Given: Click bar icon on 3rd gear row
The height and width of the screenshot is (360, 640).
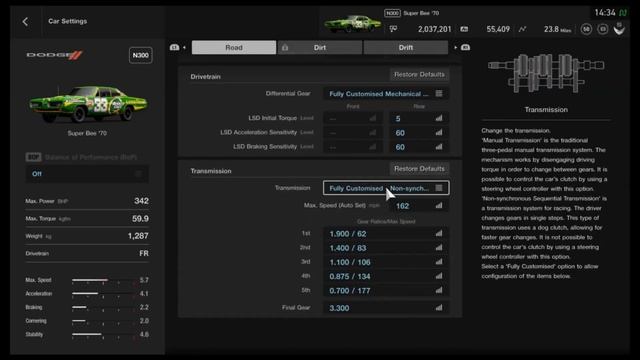Looking at the screenshot, I should [439, 262].
